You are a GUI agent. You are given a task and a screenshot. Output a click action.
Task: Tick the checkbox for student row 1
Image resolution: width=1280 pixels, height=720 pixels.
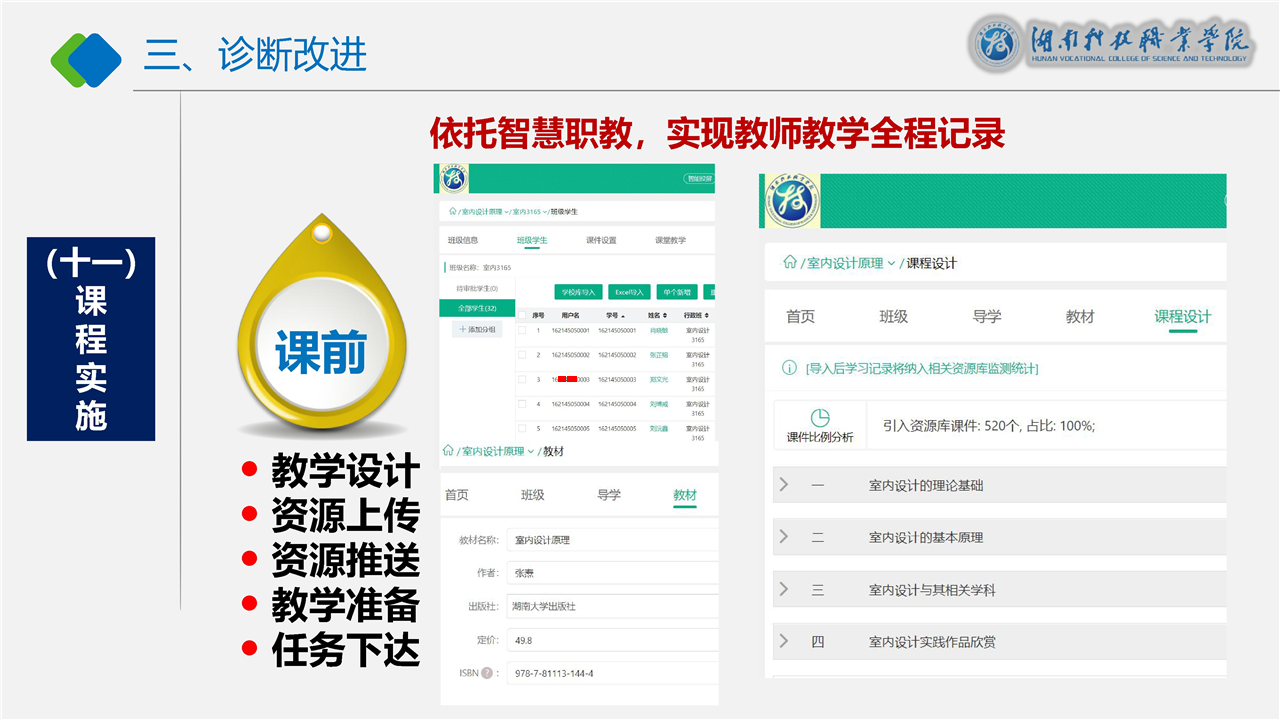[x=522, y=330]
